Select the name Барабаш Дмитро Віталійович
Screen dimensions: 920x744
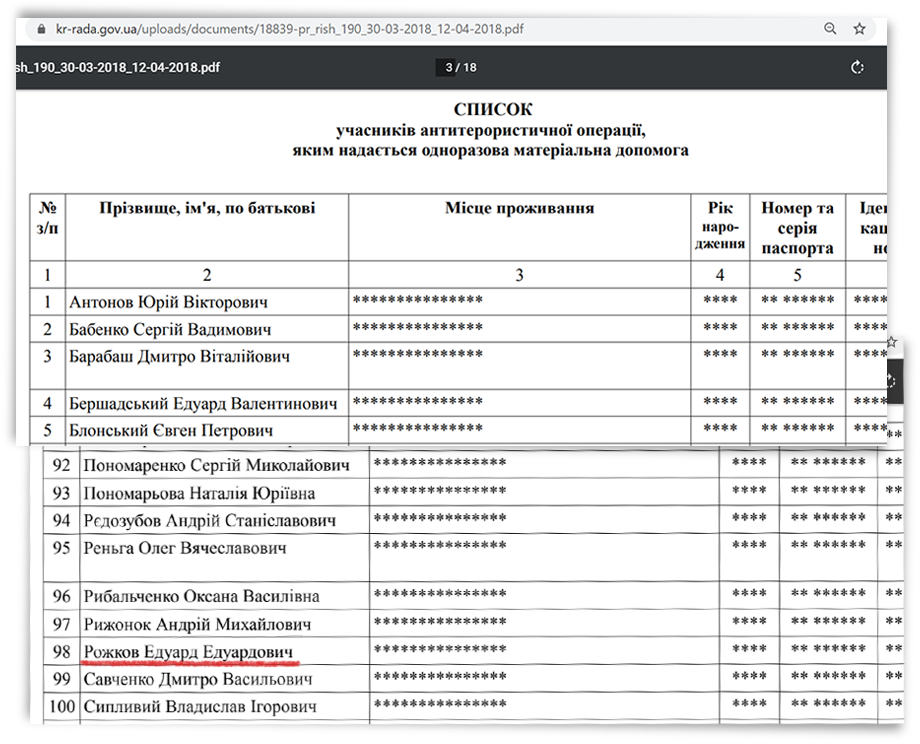(x=180, y=357)
